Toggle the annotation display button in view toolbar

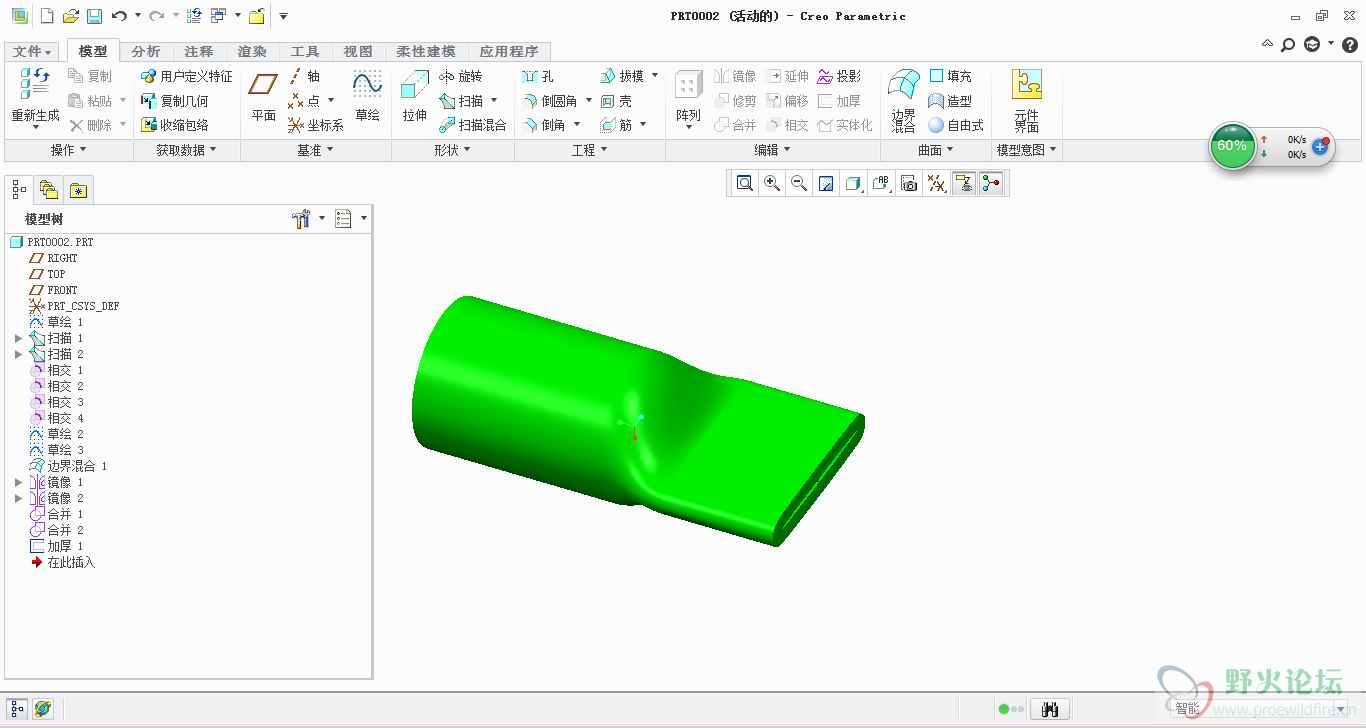click(x=963, y=183)
